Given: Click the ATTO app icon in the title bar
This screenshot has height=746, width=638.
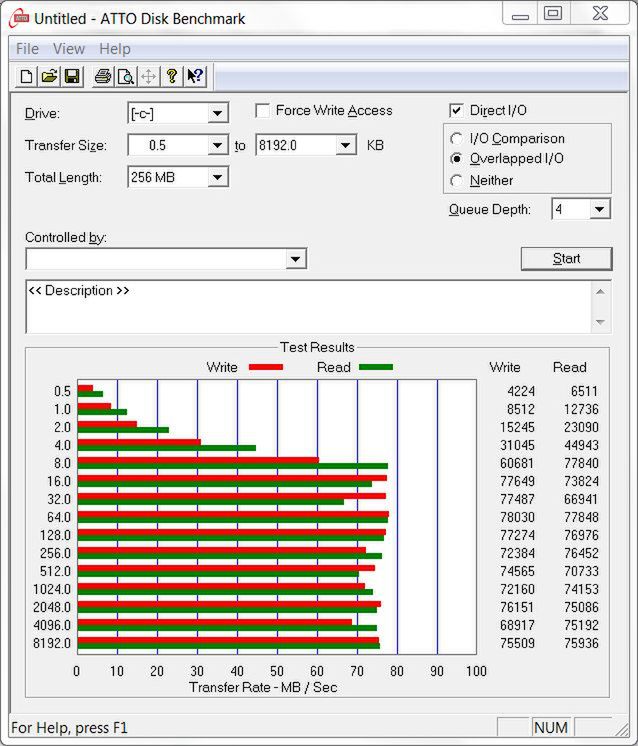Looking at the screenshot, I should tap(19, 19).
